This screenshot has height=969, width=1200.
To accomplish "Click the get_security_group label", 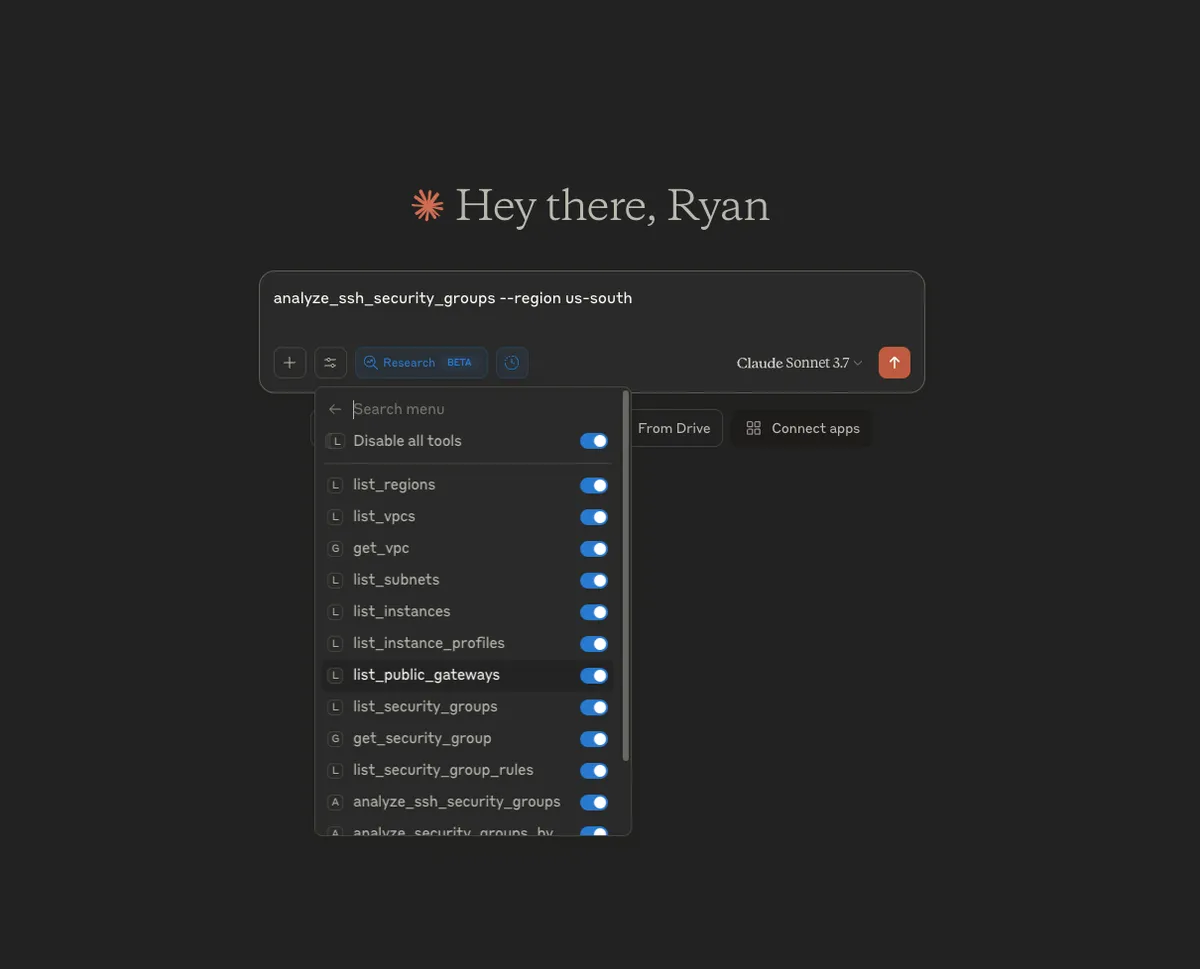I will [x=422, y=738].
